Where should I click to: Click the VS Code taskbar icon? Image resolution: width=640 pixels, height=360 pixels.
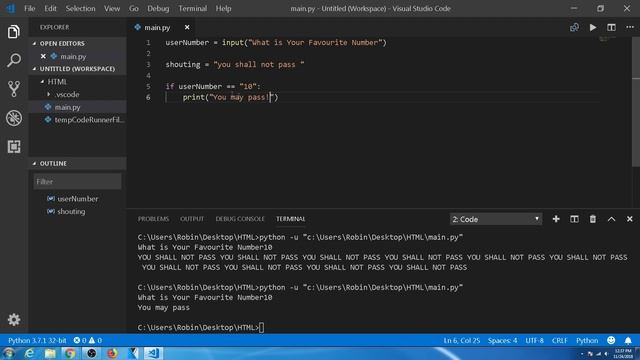(x=153, y=353)
